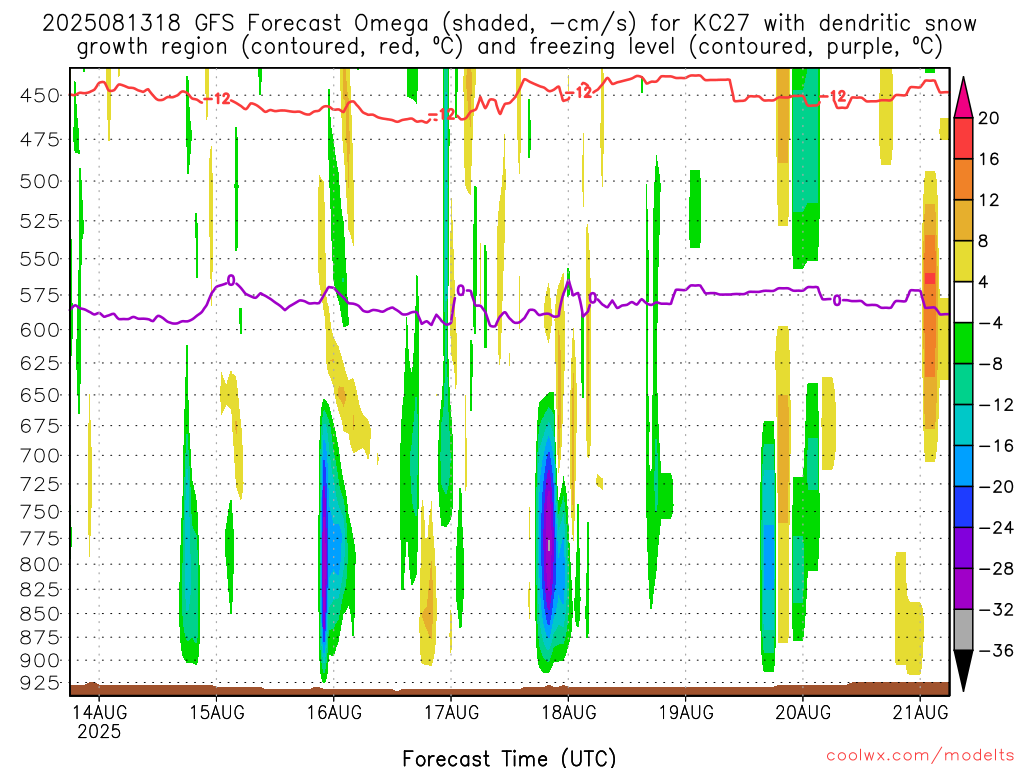The height and width of the screenshot is (768, 1024).
Task: Select the 575 pressure level label
Action: pyautogui.click(x=40, y=295)
